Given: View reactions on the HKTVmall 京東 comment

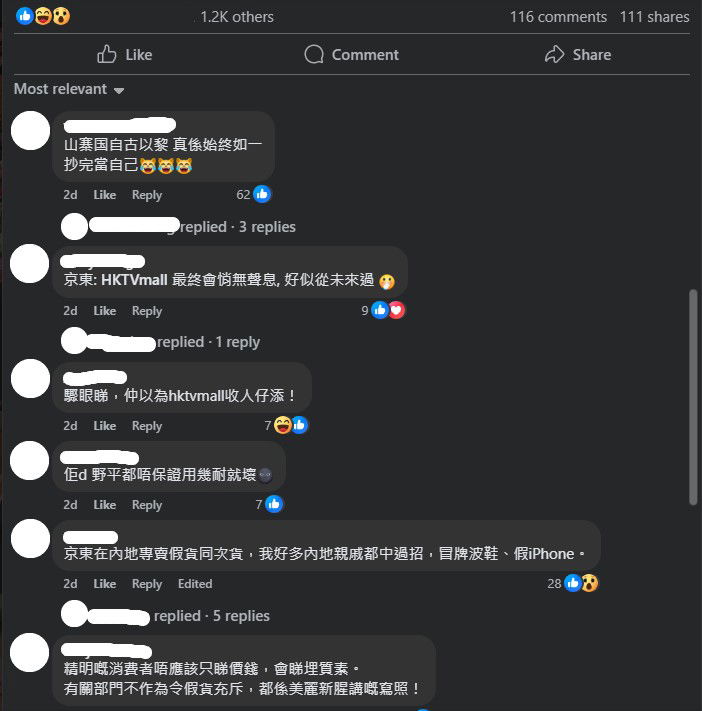Looking at the screenshot, I should [x=388, y=311].
